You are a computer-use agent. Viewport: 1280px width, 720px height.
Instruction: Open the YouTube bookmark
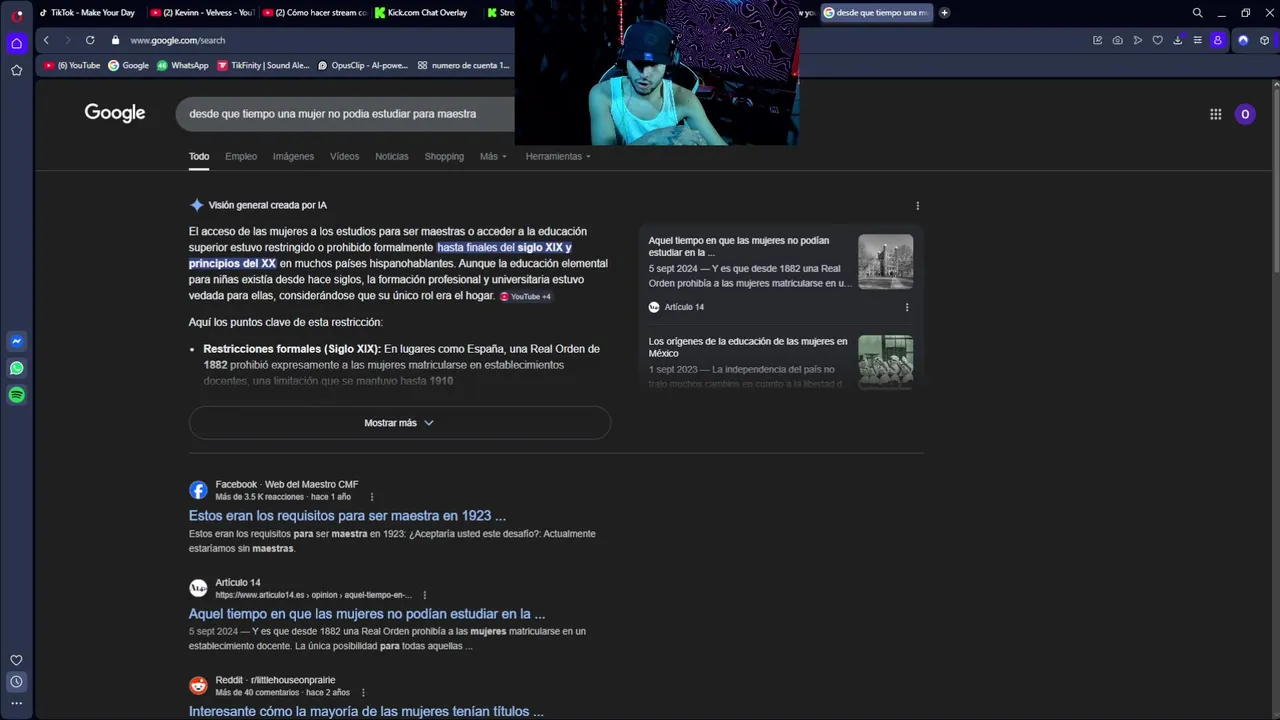coord(72,65)
